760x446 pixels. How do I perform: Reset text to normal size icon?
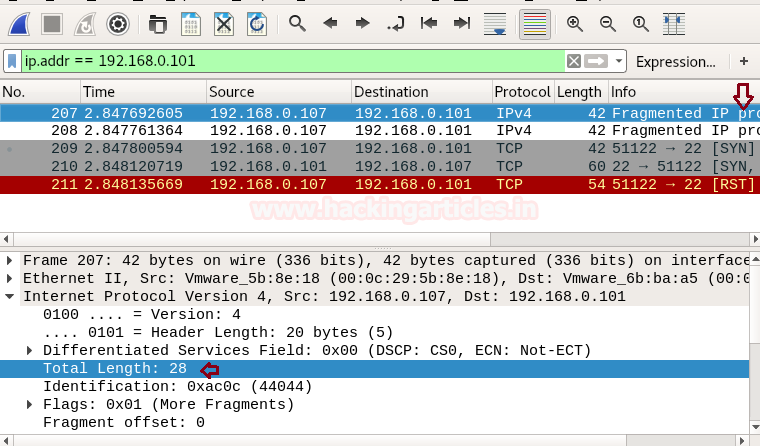pyautogui.click(x=641, y=23)
